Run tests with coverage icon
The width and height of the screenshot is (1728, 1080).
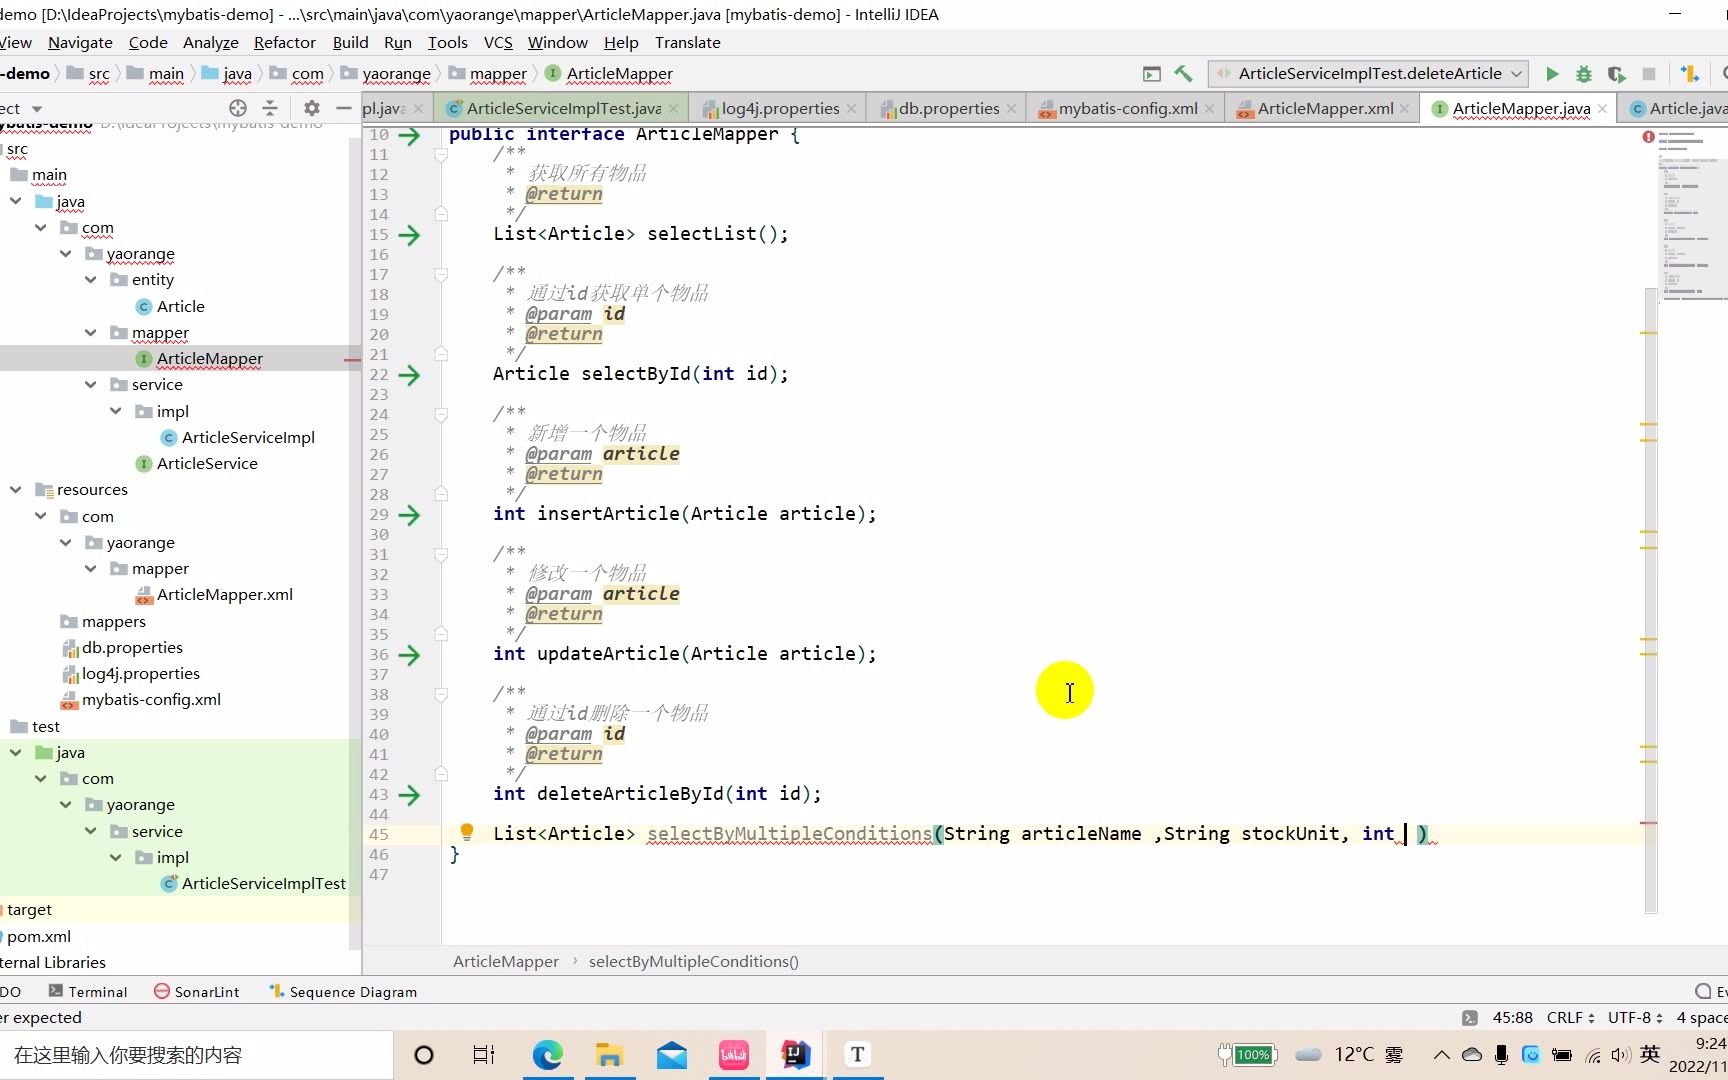(x=1616, y=73)
